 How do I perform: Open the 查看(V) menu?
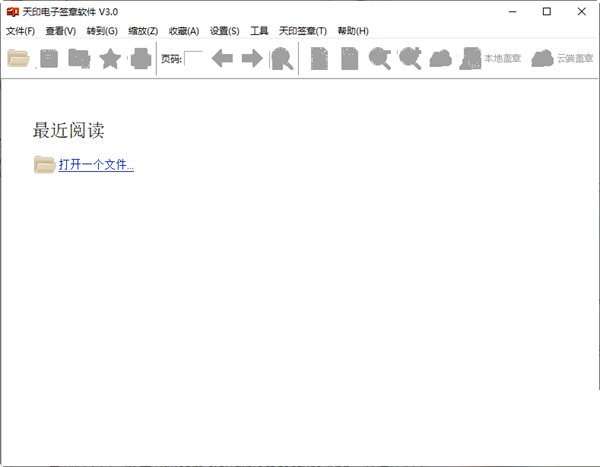[x=60, y=31]
